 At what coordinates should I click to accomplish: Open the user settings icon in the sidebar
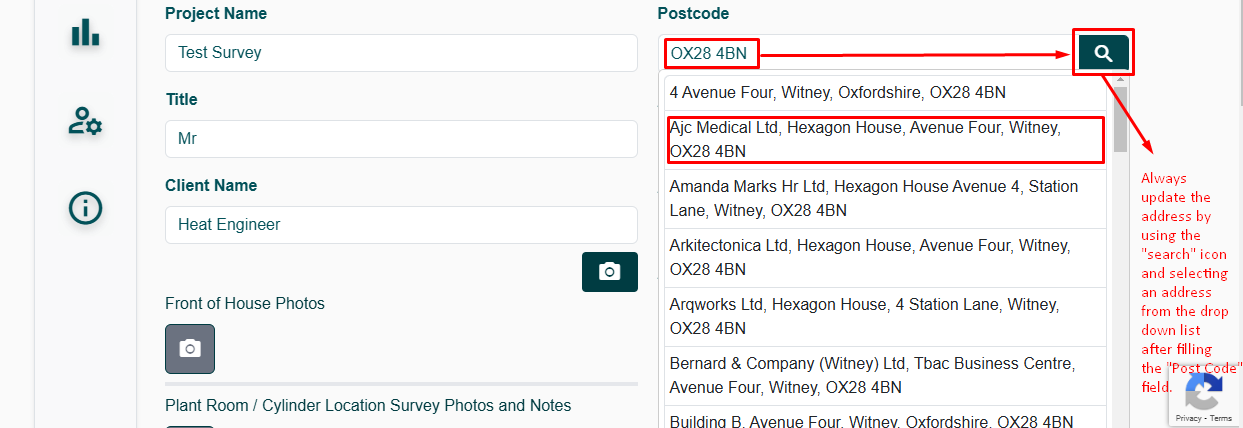pyautogui.click(x=85, y=121)
